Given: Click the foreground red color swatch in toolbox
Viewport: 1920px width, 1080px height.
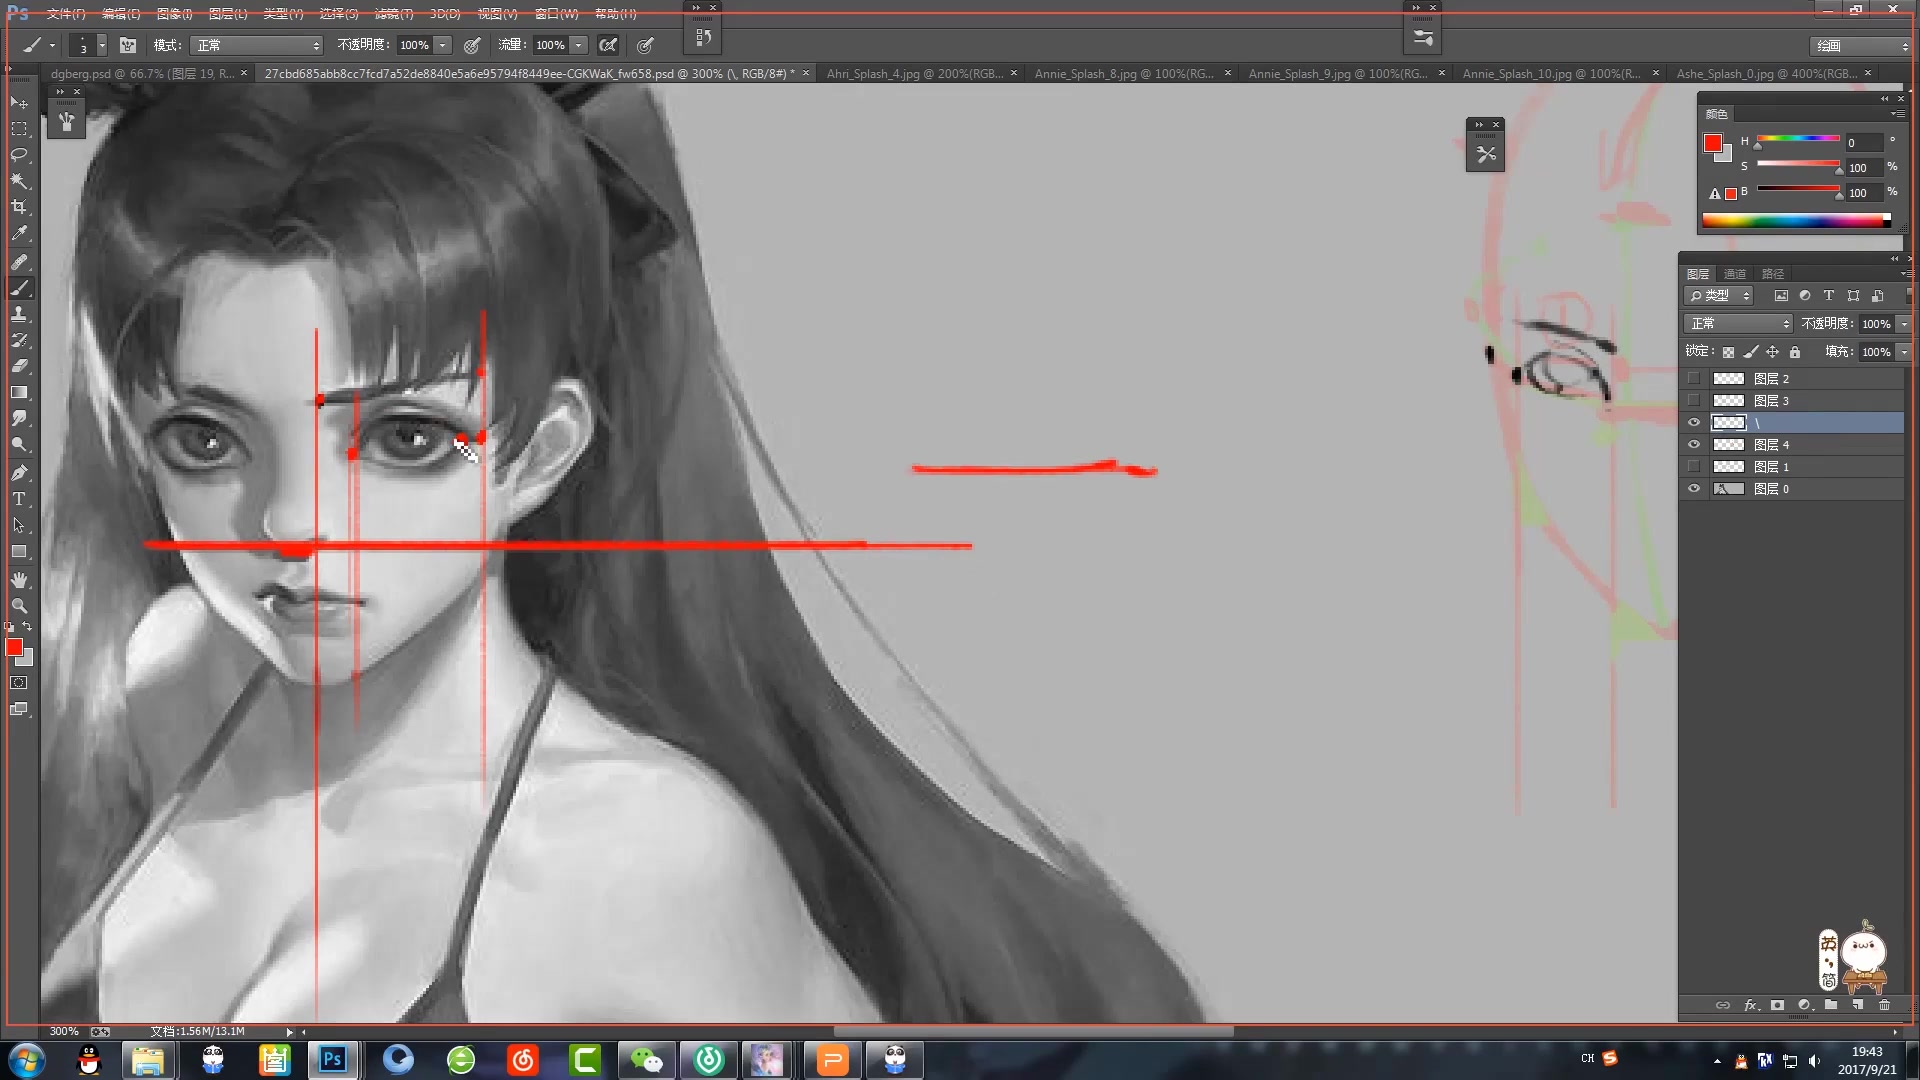Looking at the screenshot, I should [14, 648].
